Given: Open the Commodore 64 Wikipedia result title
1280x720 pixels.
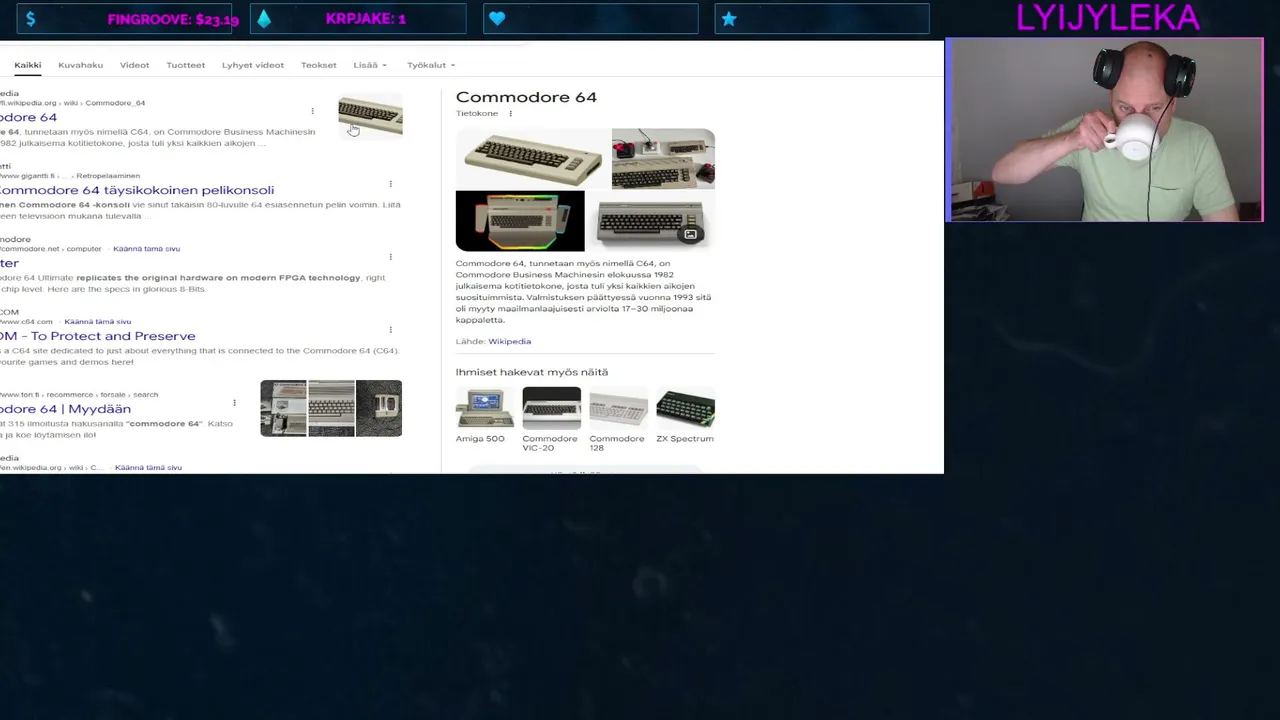Looking at the screenshot, I should [29, 117].
